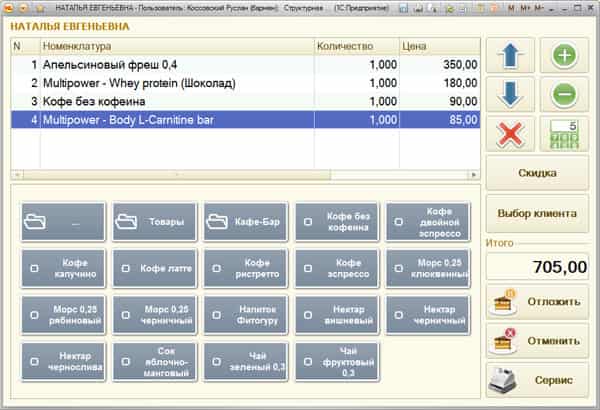Decrease quantity with green minus icon

pyautogui.click(x=564, y=95)
